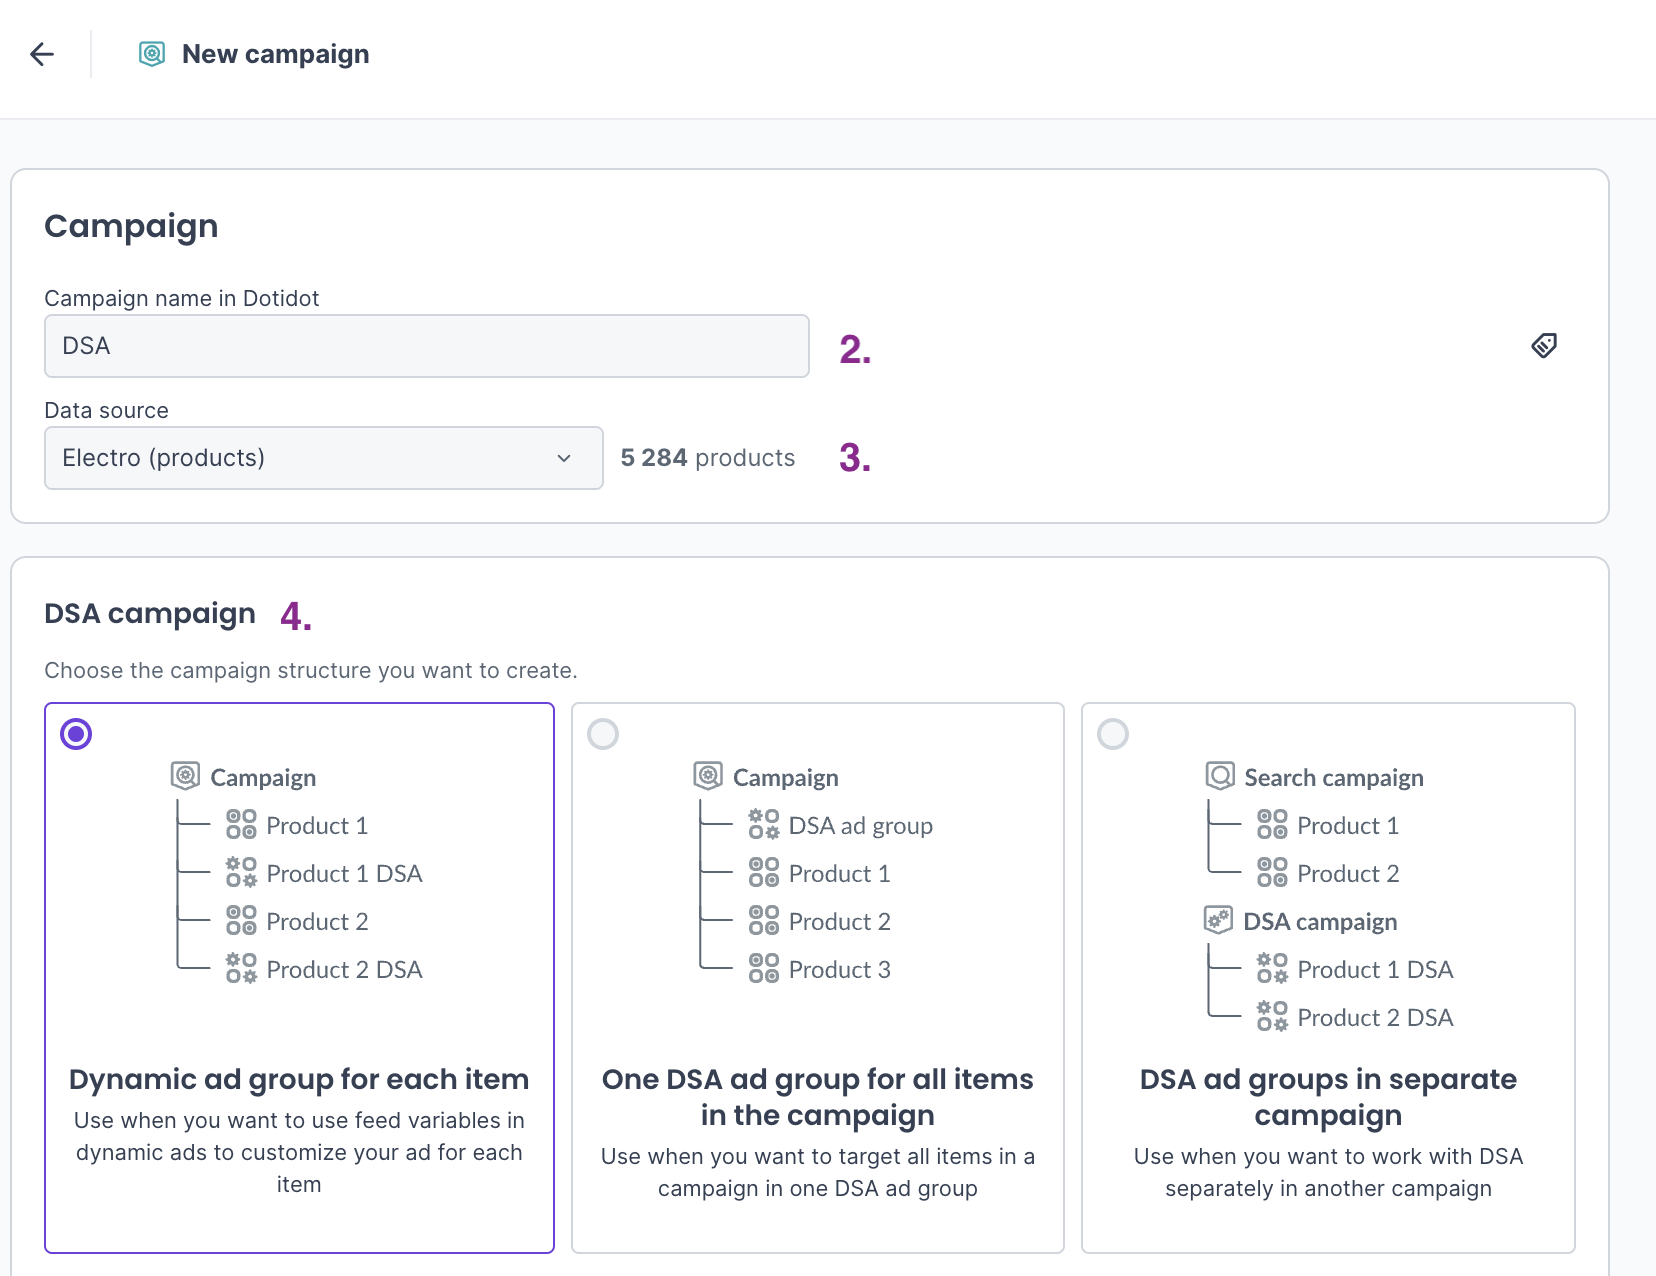Image resolution: width=1656 pixels, height=1276 pixels.
Task: Click the DSA ad group icon in middle card
Action: point(763,825)
